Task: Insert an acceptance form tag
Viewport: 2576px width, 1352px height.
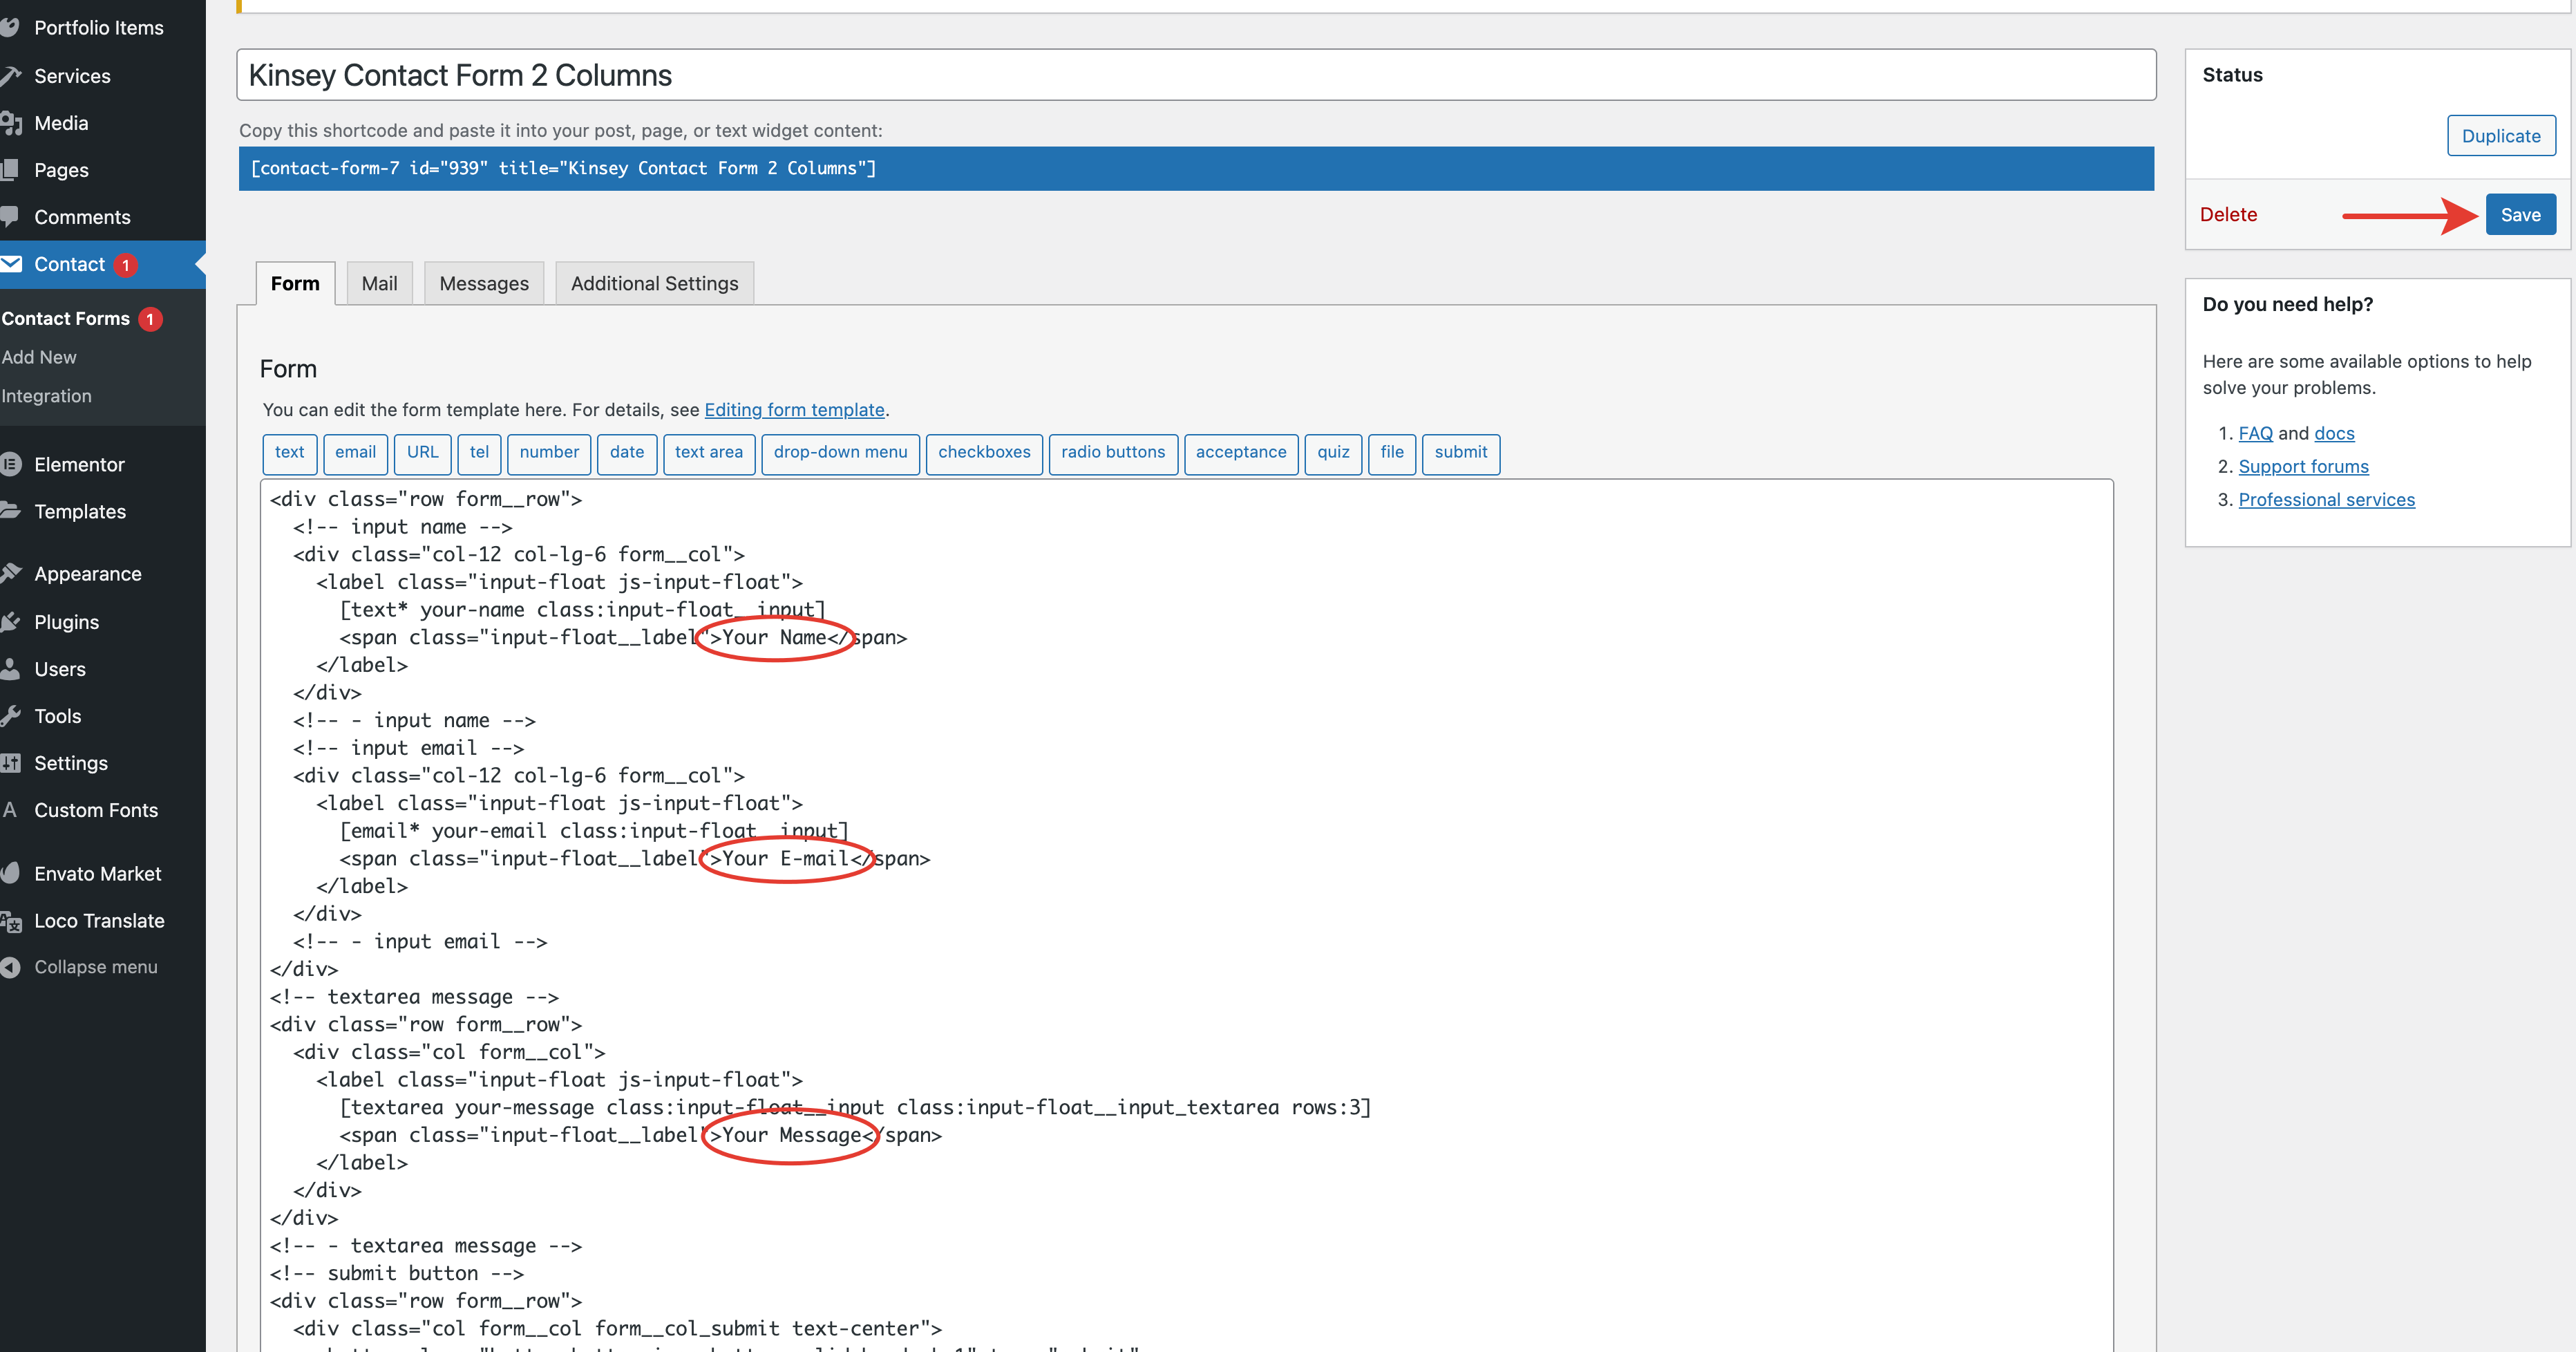Action: [1240, 452]
